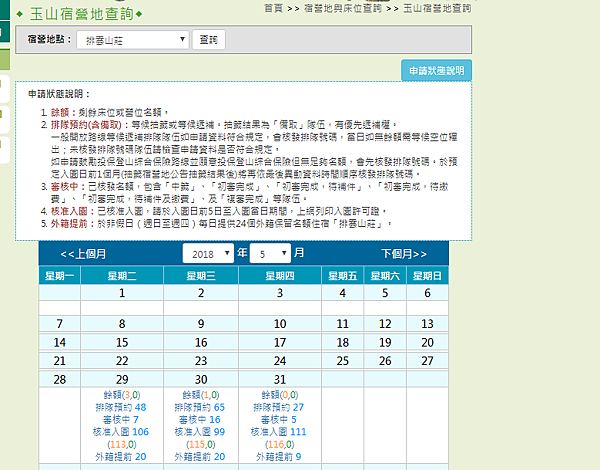Viewport: 600px width, 470px height.
Task: Click 宿營地與床位查詢 in the breadcrumb
Action: tap(343, 8)
